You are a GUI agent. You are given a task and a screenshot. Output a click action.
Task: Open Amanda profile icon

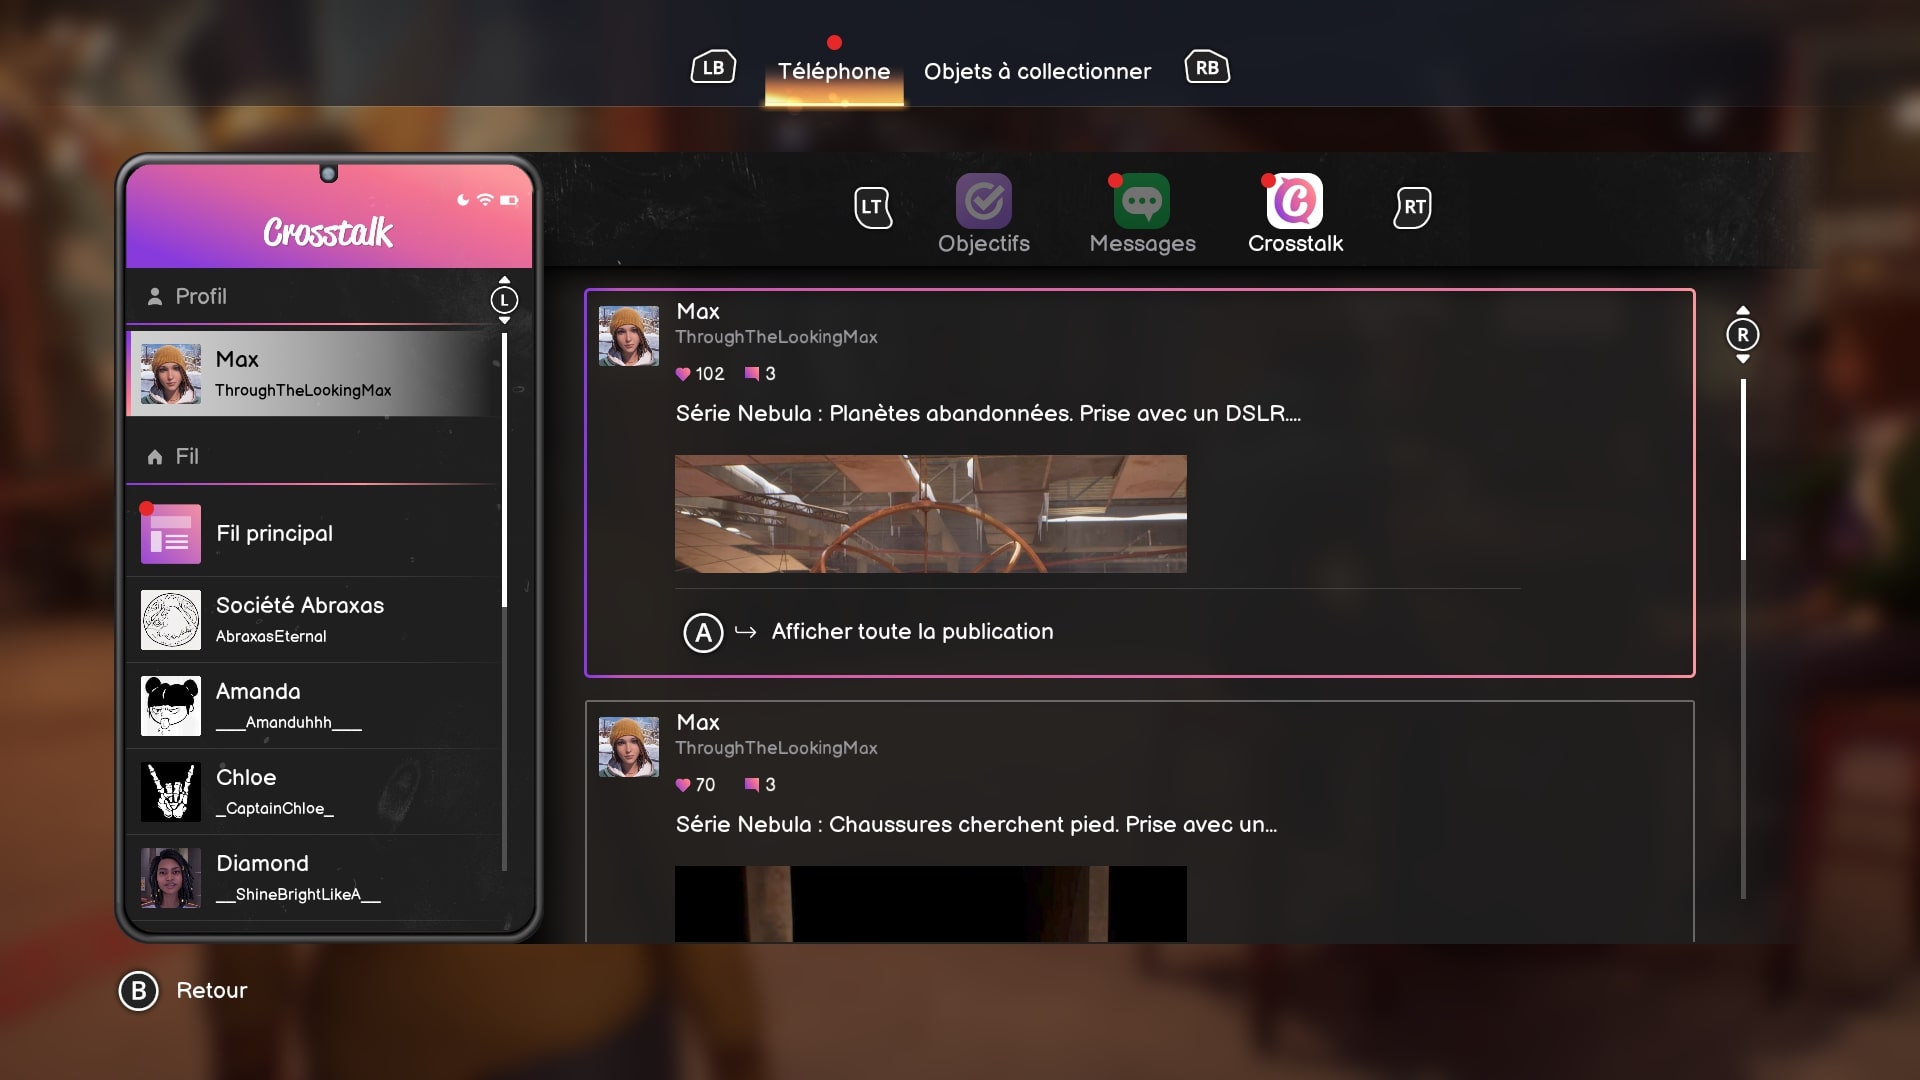(170, 704)
